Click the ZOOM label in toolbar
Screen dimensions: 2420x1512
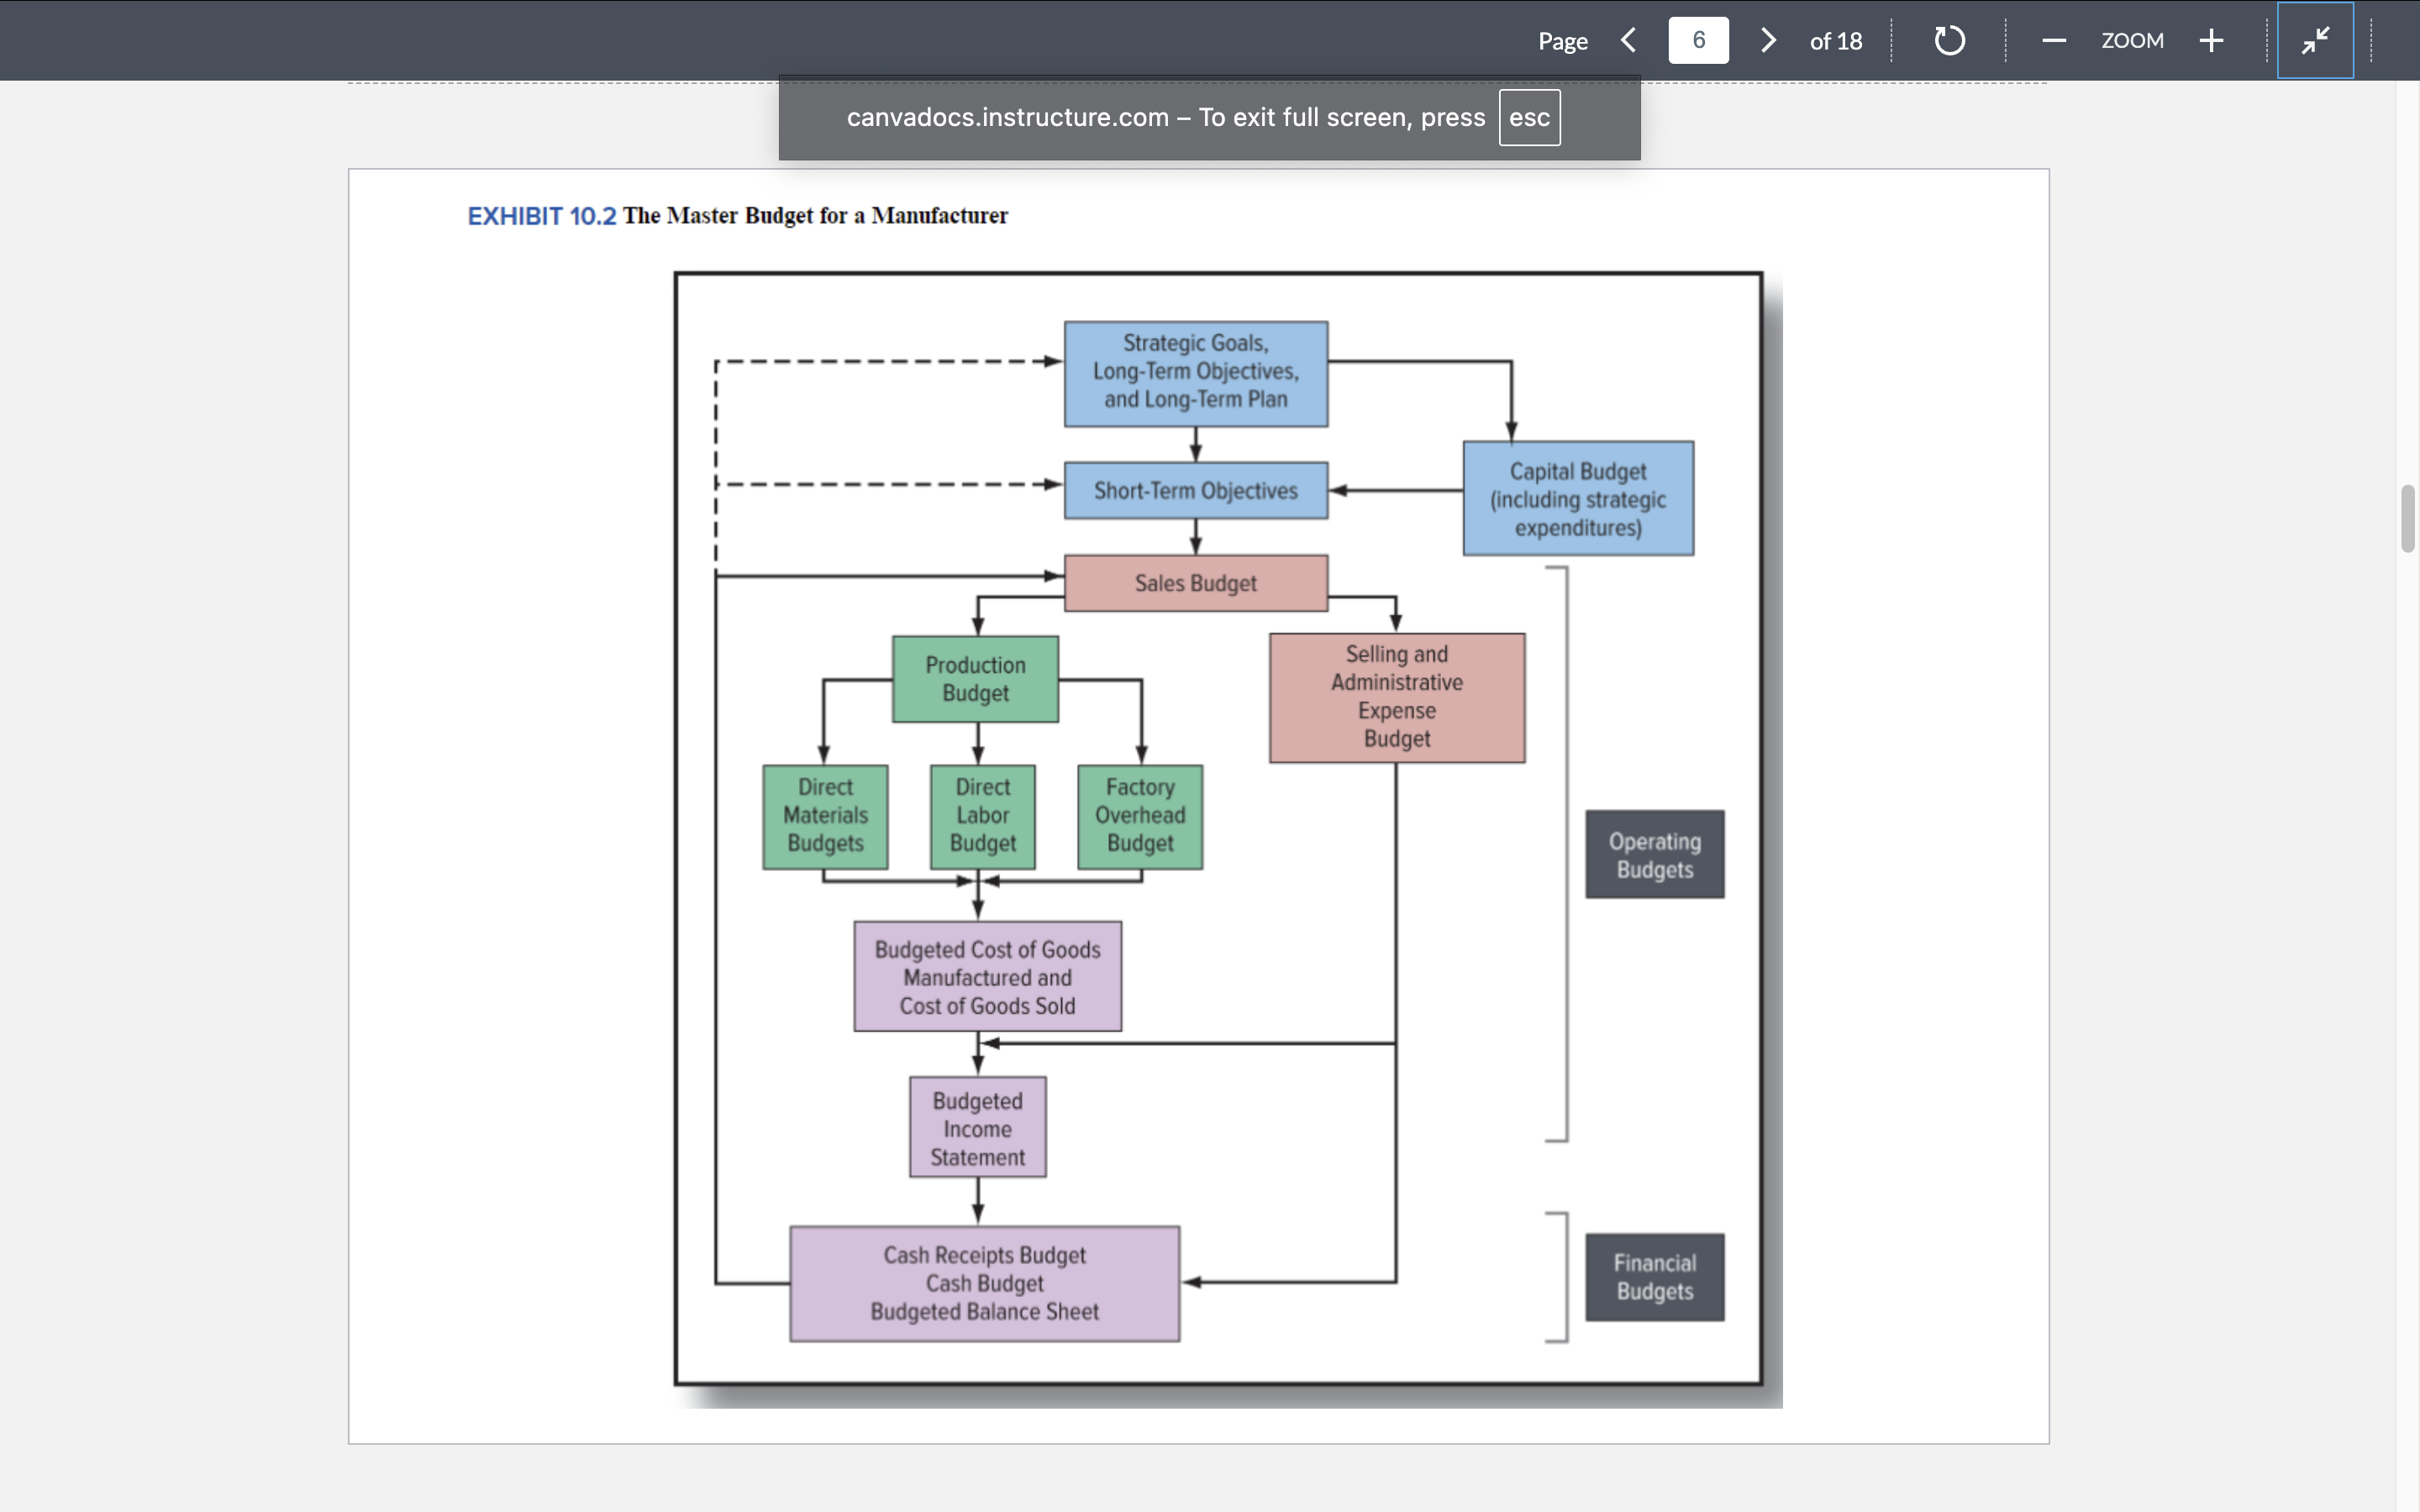click(x=2132, y=40)
